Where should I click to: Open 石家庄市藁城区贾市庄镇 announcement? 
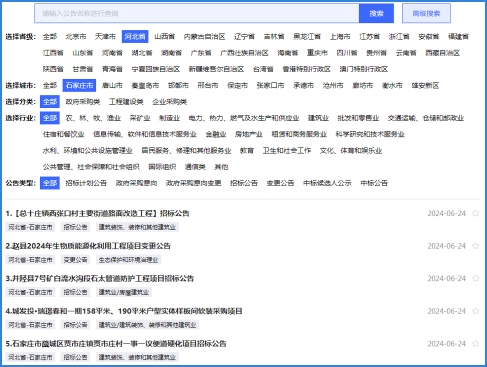[116, 344]
